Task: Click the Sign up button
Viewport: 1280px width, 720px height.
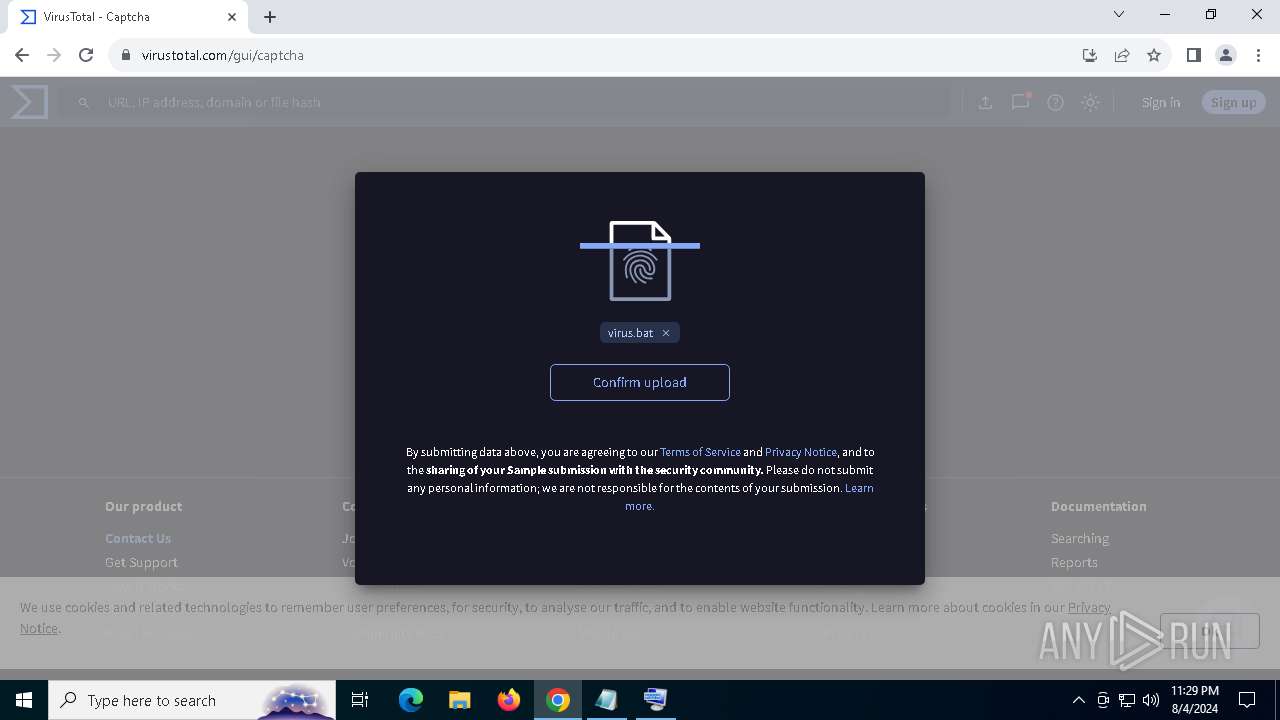Action: point(1234,102)
